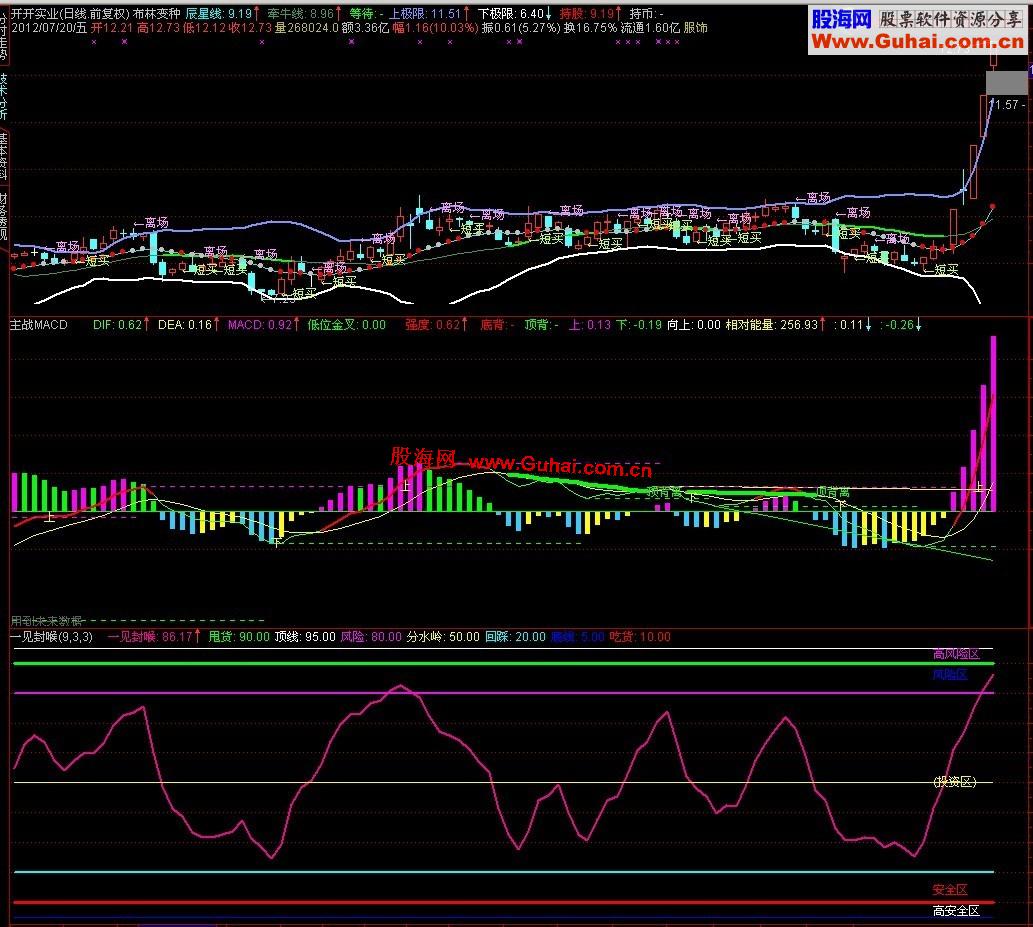Click the 甩货: 90.00 value
Screen dimensions: 1033x927
coord(239,637)
